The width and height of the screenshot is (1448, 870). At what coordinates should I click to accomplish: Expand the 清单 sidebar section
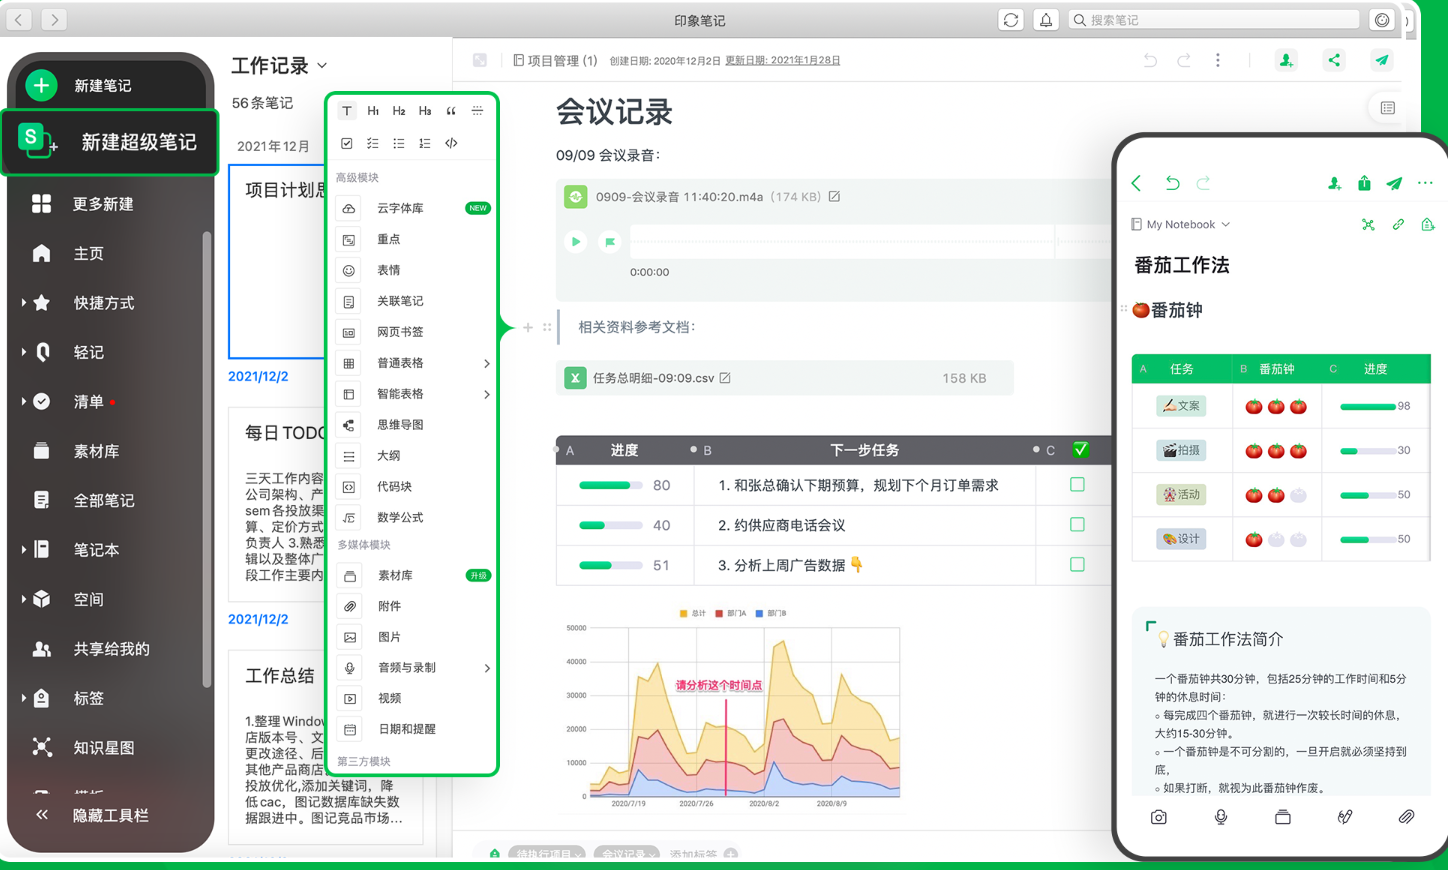(23, 402)
